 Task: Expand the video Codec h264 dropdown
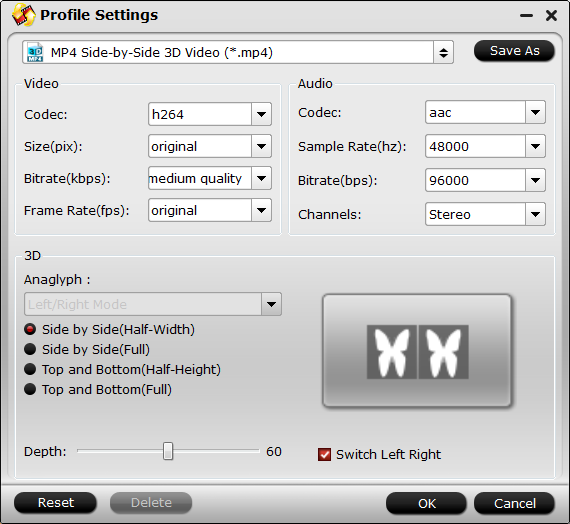click(261, 114)
